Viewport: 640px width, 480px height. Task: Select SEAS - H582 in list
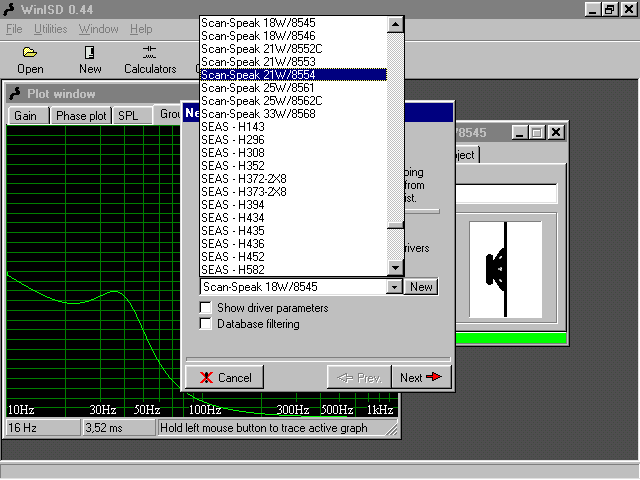point(293,270)
